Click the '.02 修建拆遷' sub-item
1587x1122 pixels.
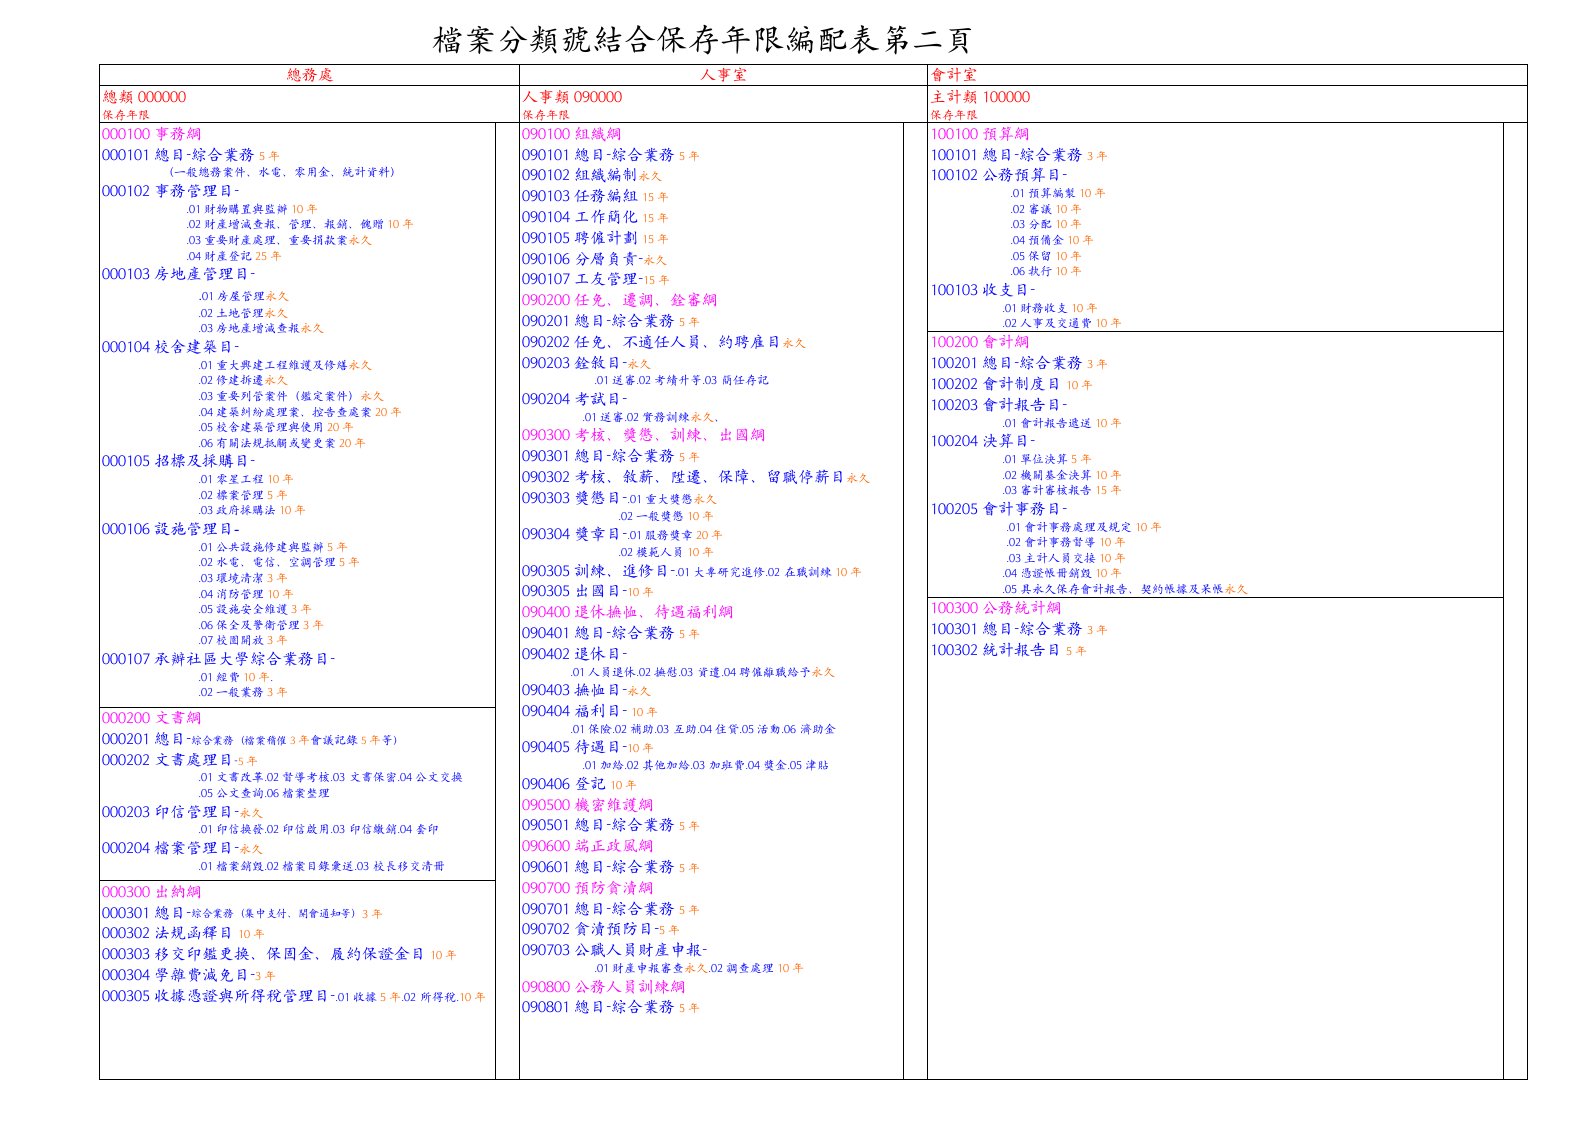tap(243, 380)
